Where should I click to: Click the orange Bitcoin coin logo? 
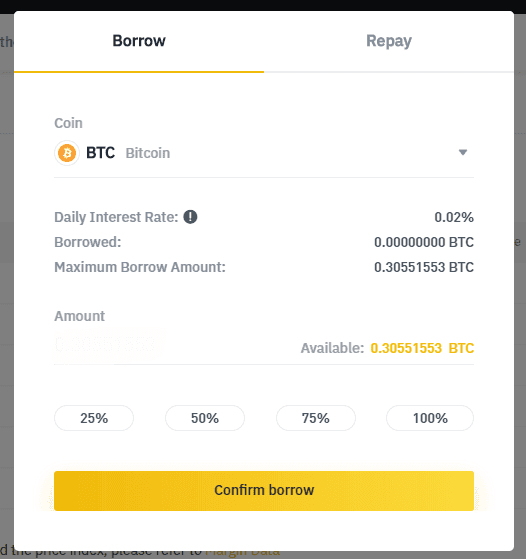coord(67,153)
